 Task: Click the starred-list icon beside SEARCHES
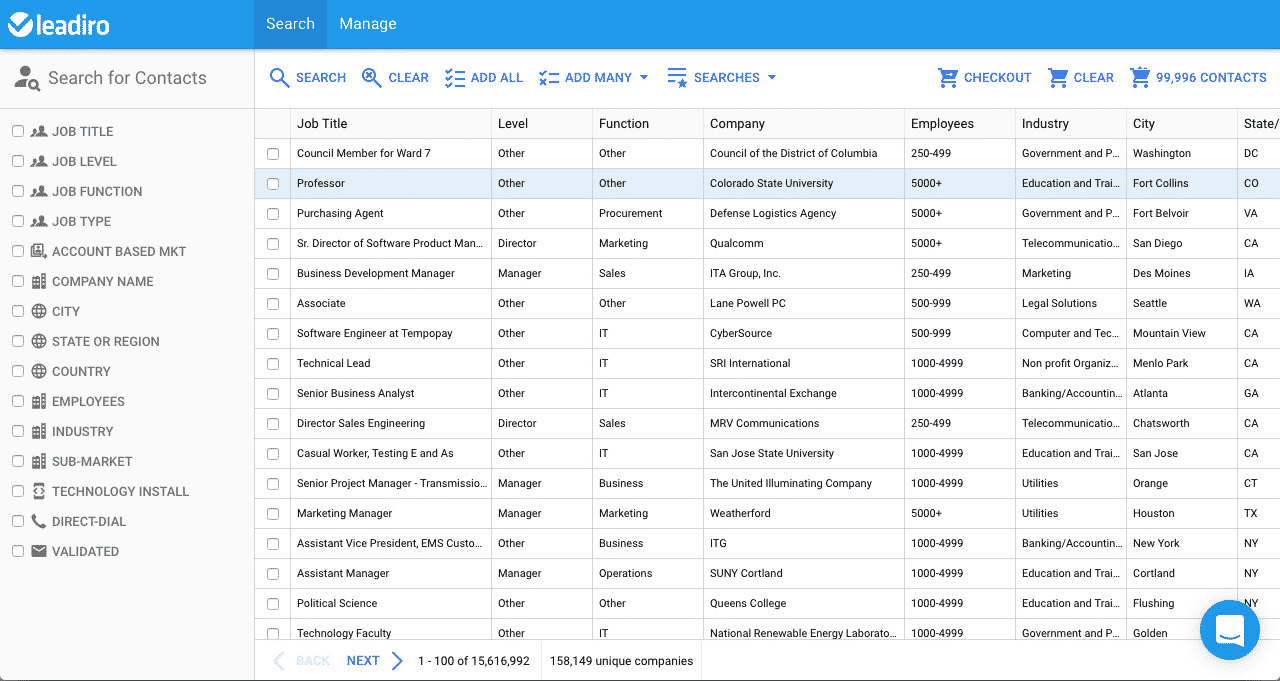[x=677, y=78]
